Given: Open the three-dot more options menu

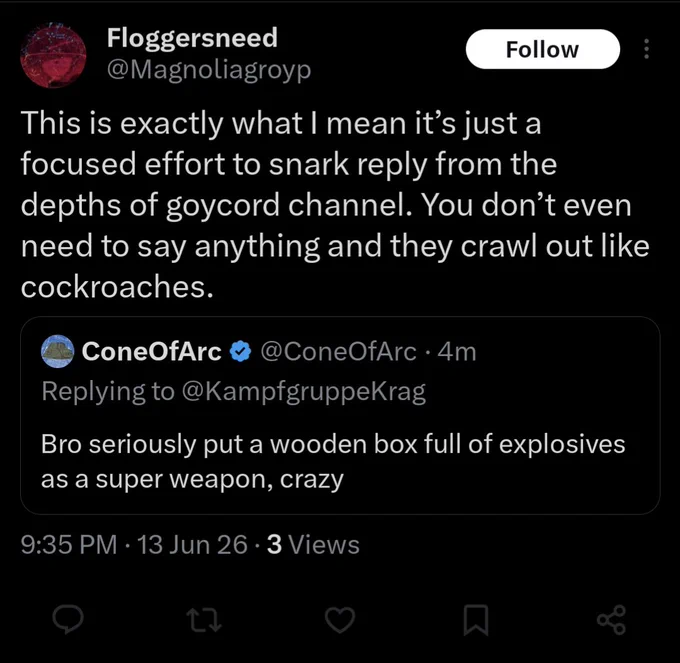Looking at the screenshot, I should coord(646,49).
